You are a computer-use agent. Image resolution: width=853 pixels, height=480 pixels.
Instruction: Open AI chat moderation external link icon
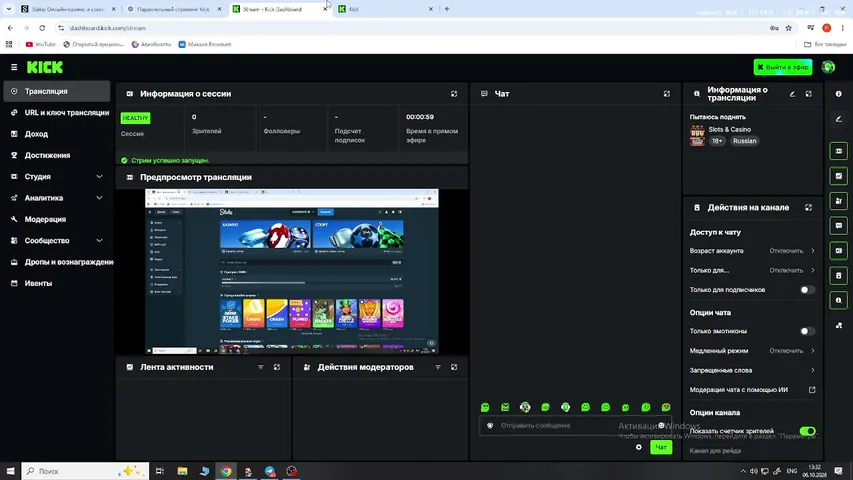[x=812, y=390]
